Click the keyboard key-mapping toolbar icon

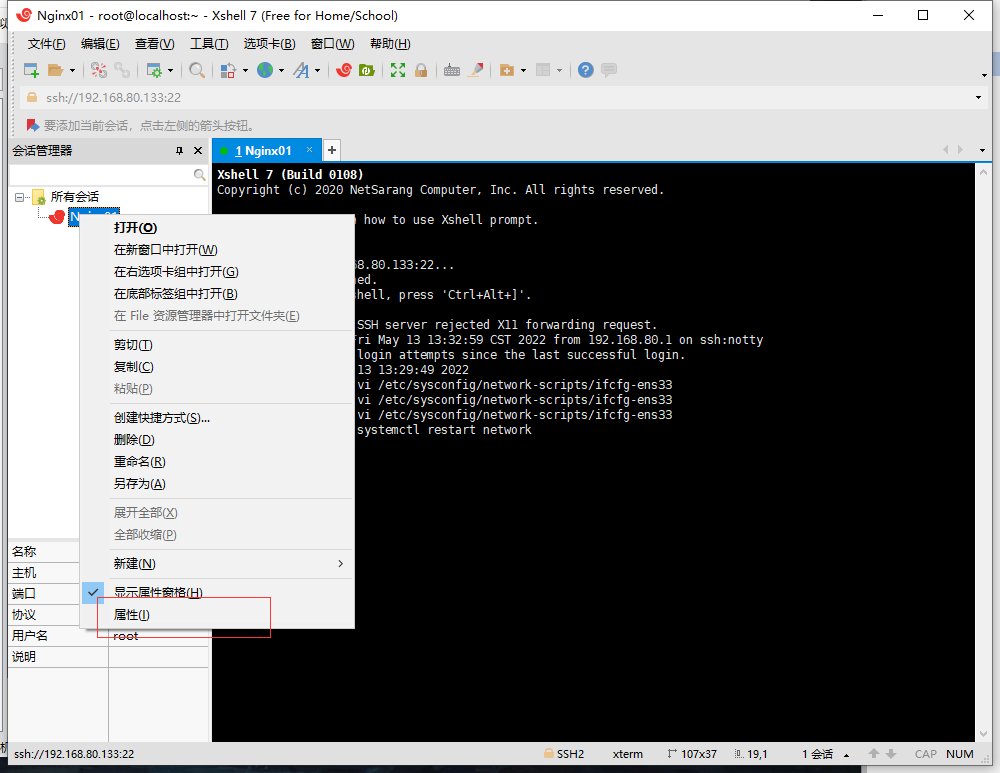(452, 70)
